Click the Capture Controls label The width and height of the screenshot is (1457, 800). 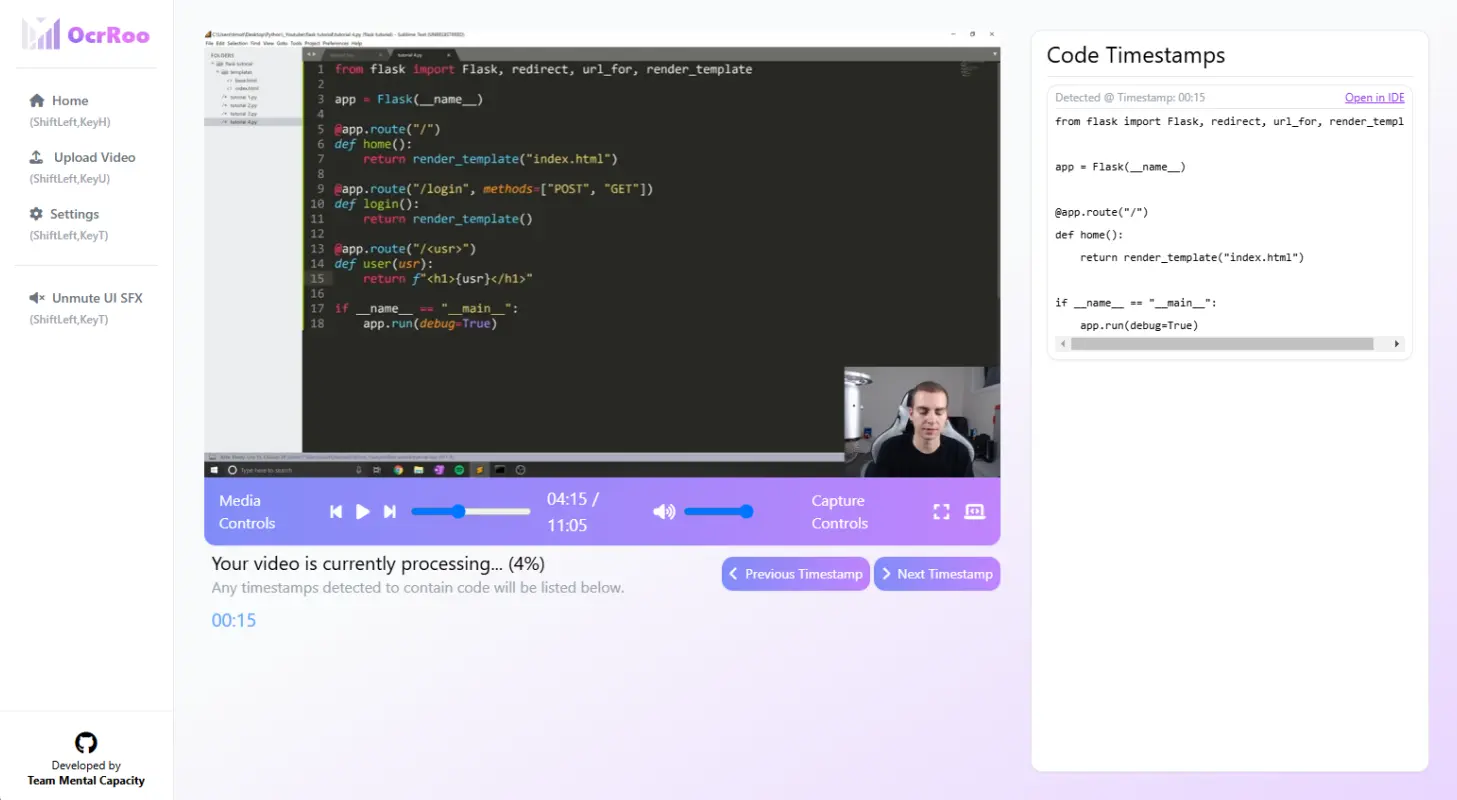(x=839, y=512)
